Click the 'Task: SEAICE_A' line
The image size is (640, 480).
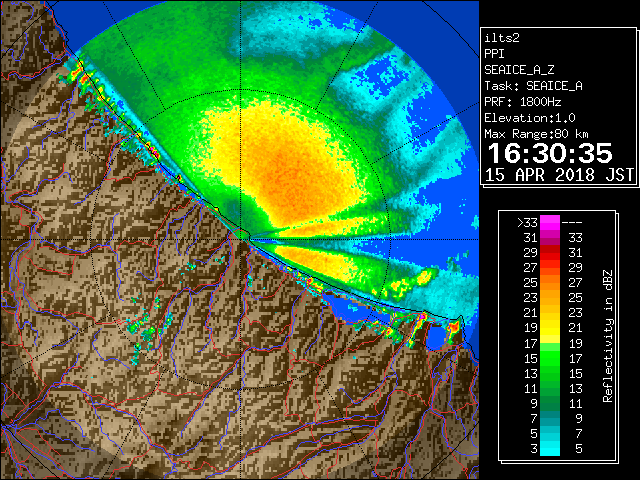point(533,86)
